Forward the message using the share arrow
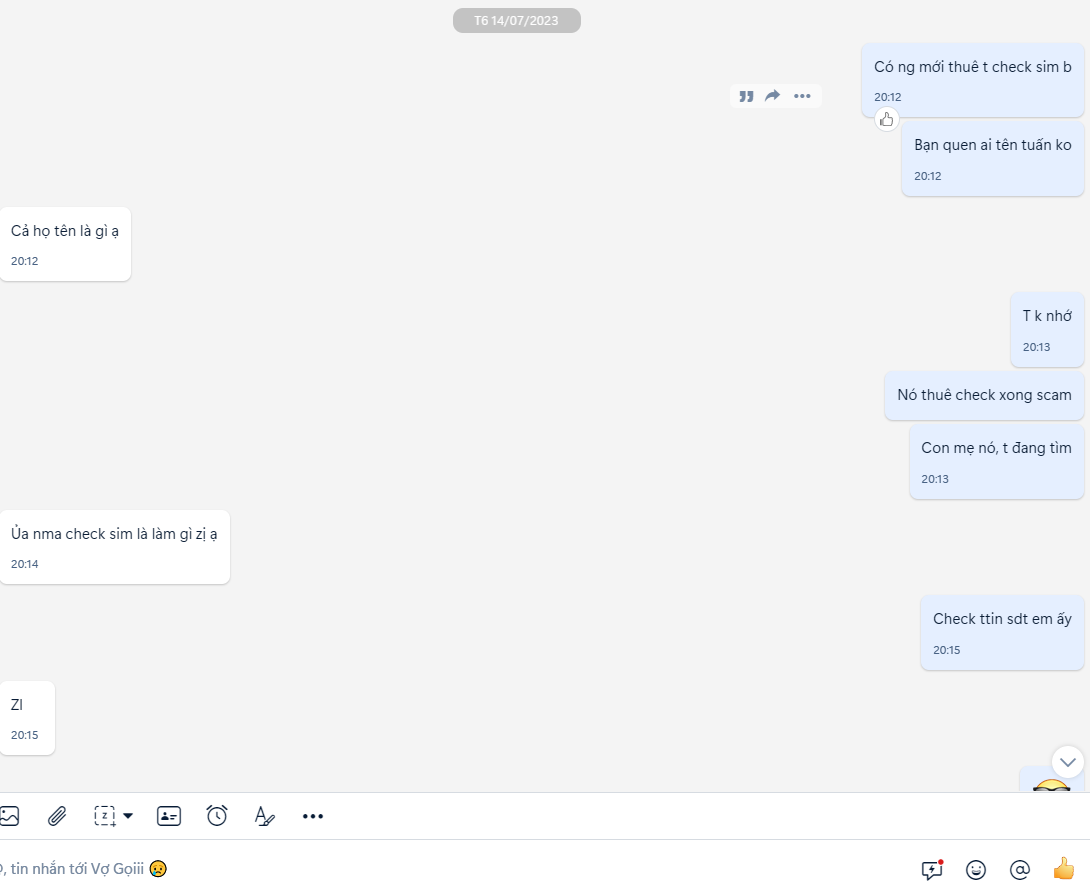The height and width of the screenshot is (895, 1090). click(x=772, y=96)
